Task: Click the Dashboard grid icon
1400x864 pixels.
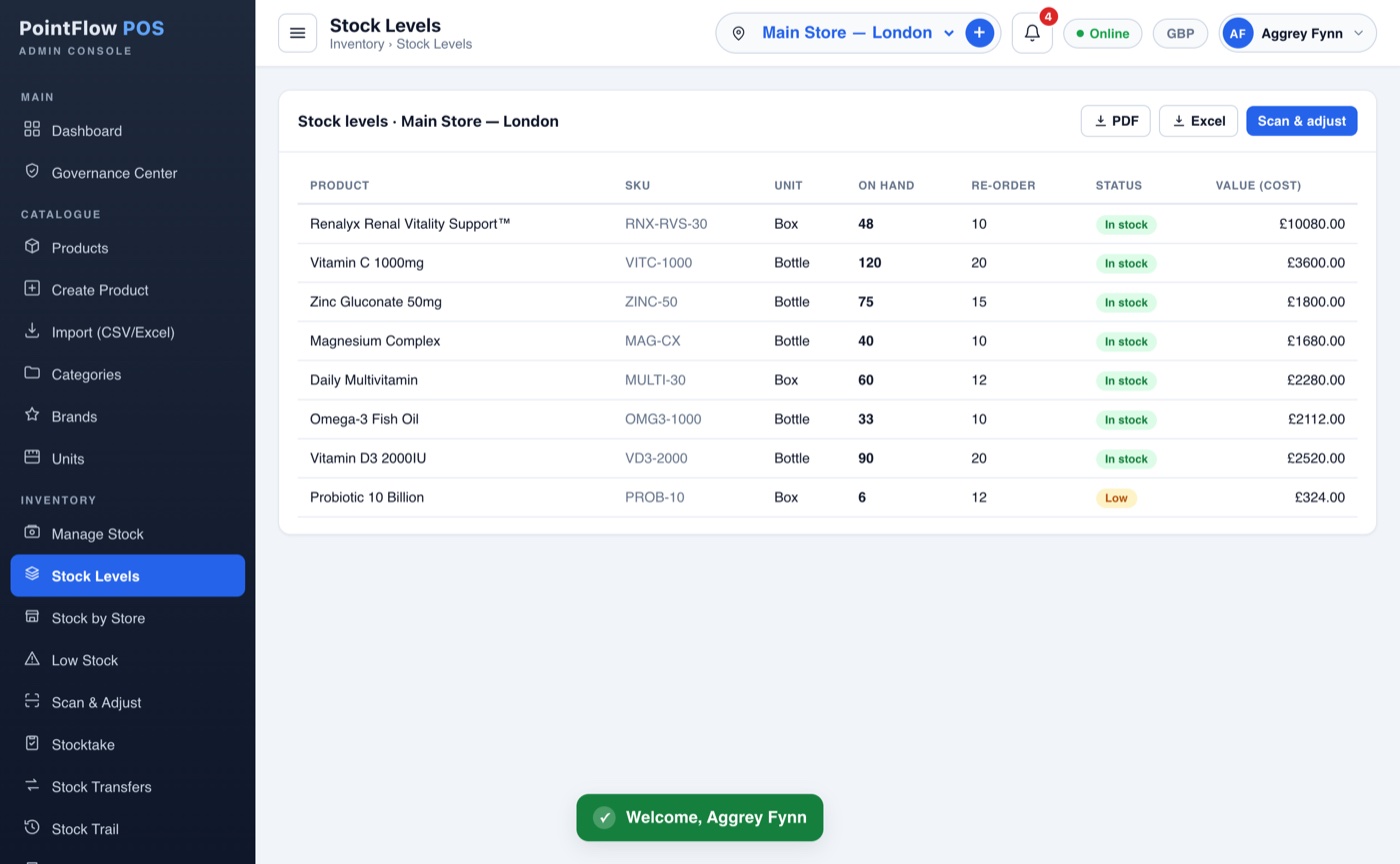Action: pos(32,129)
